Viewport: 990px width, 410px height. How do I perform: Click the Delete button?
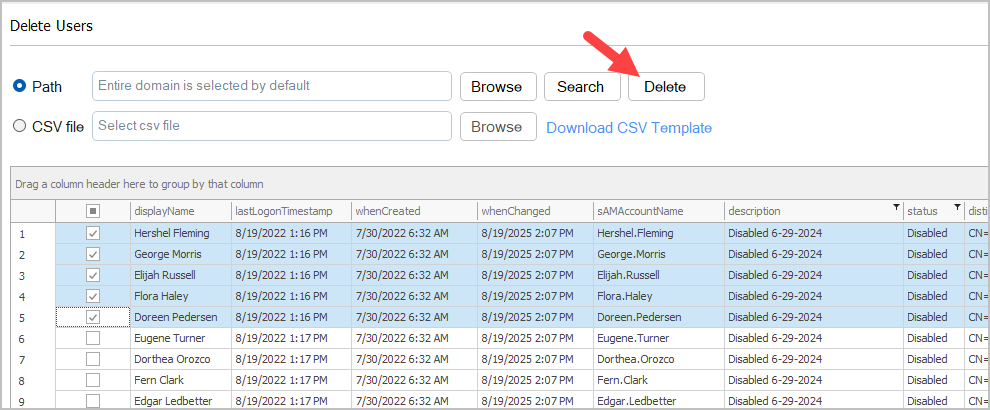[x=665, y=87]
